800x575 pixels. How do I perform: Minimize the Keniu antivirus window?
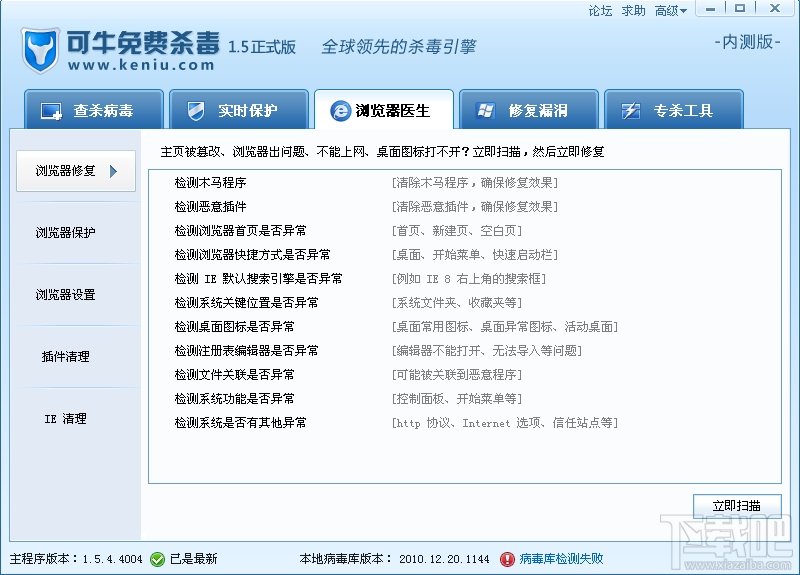tap(710, 9)
